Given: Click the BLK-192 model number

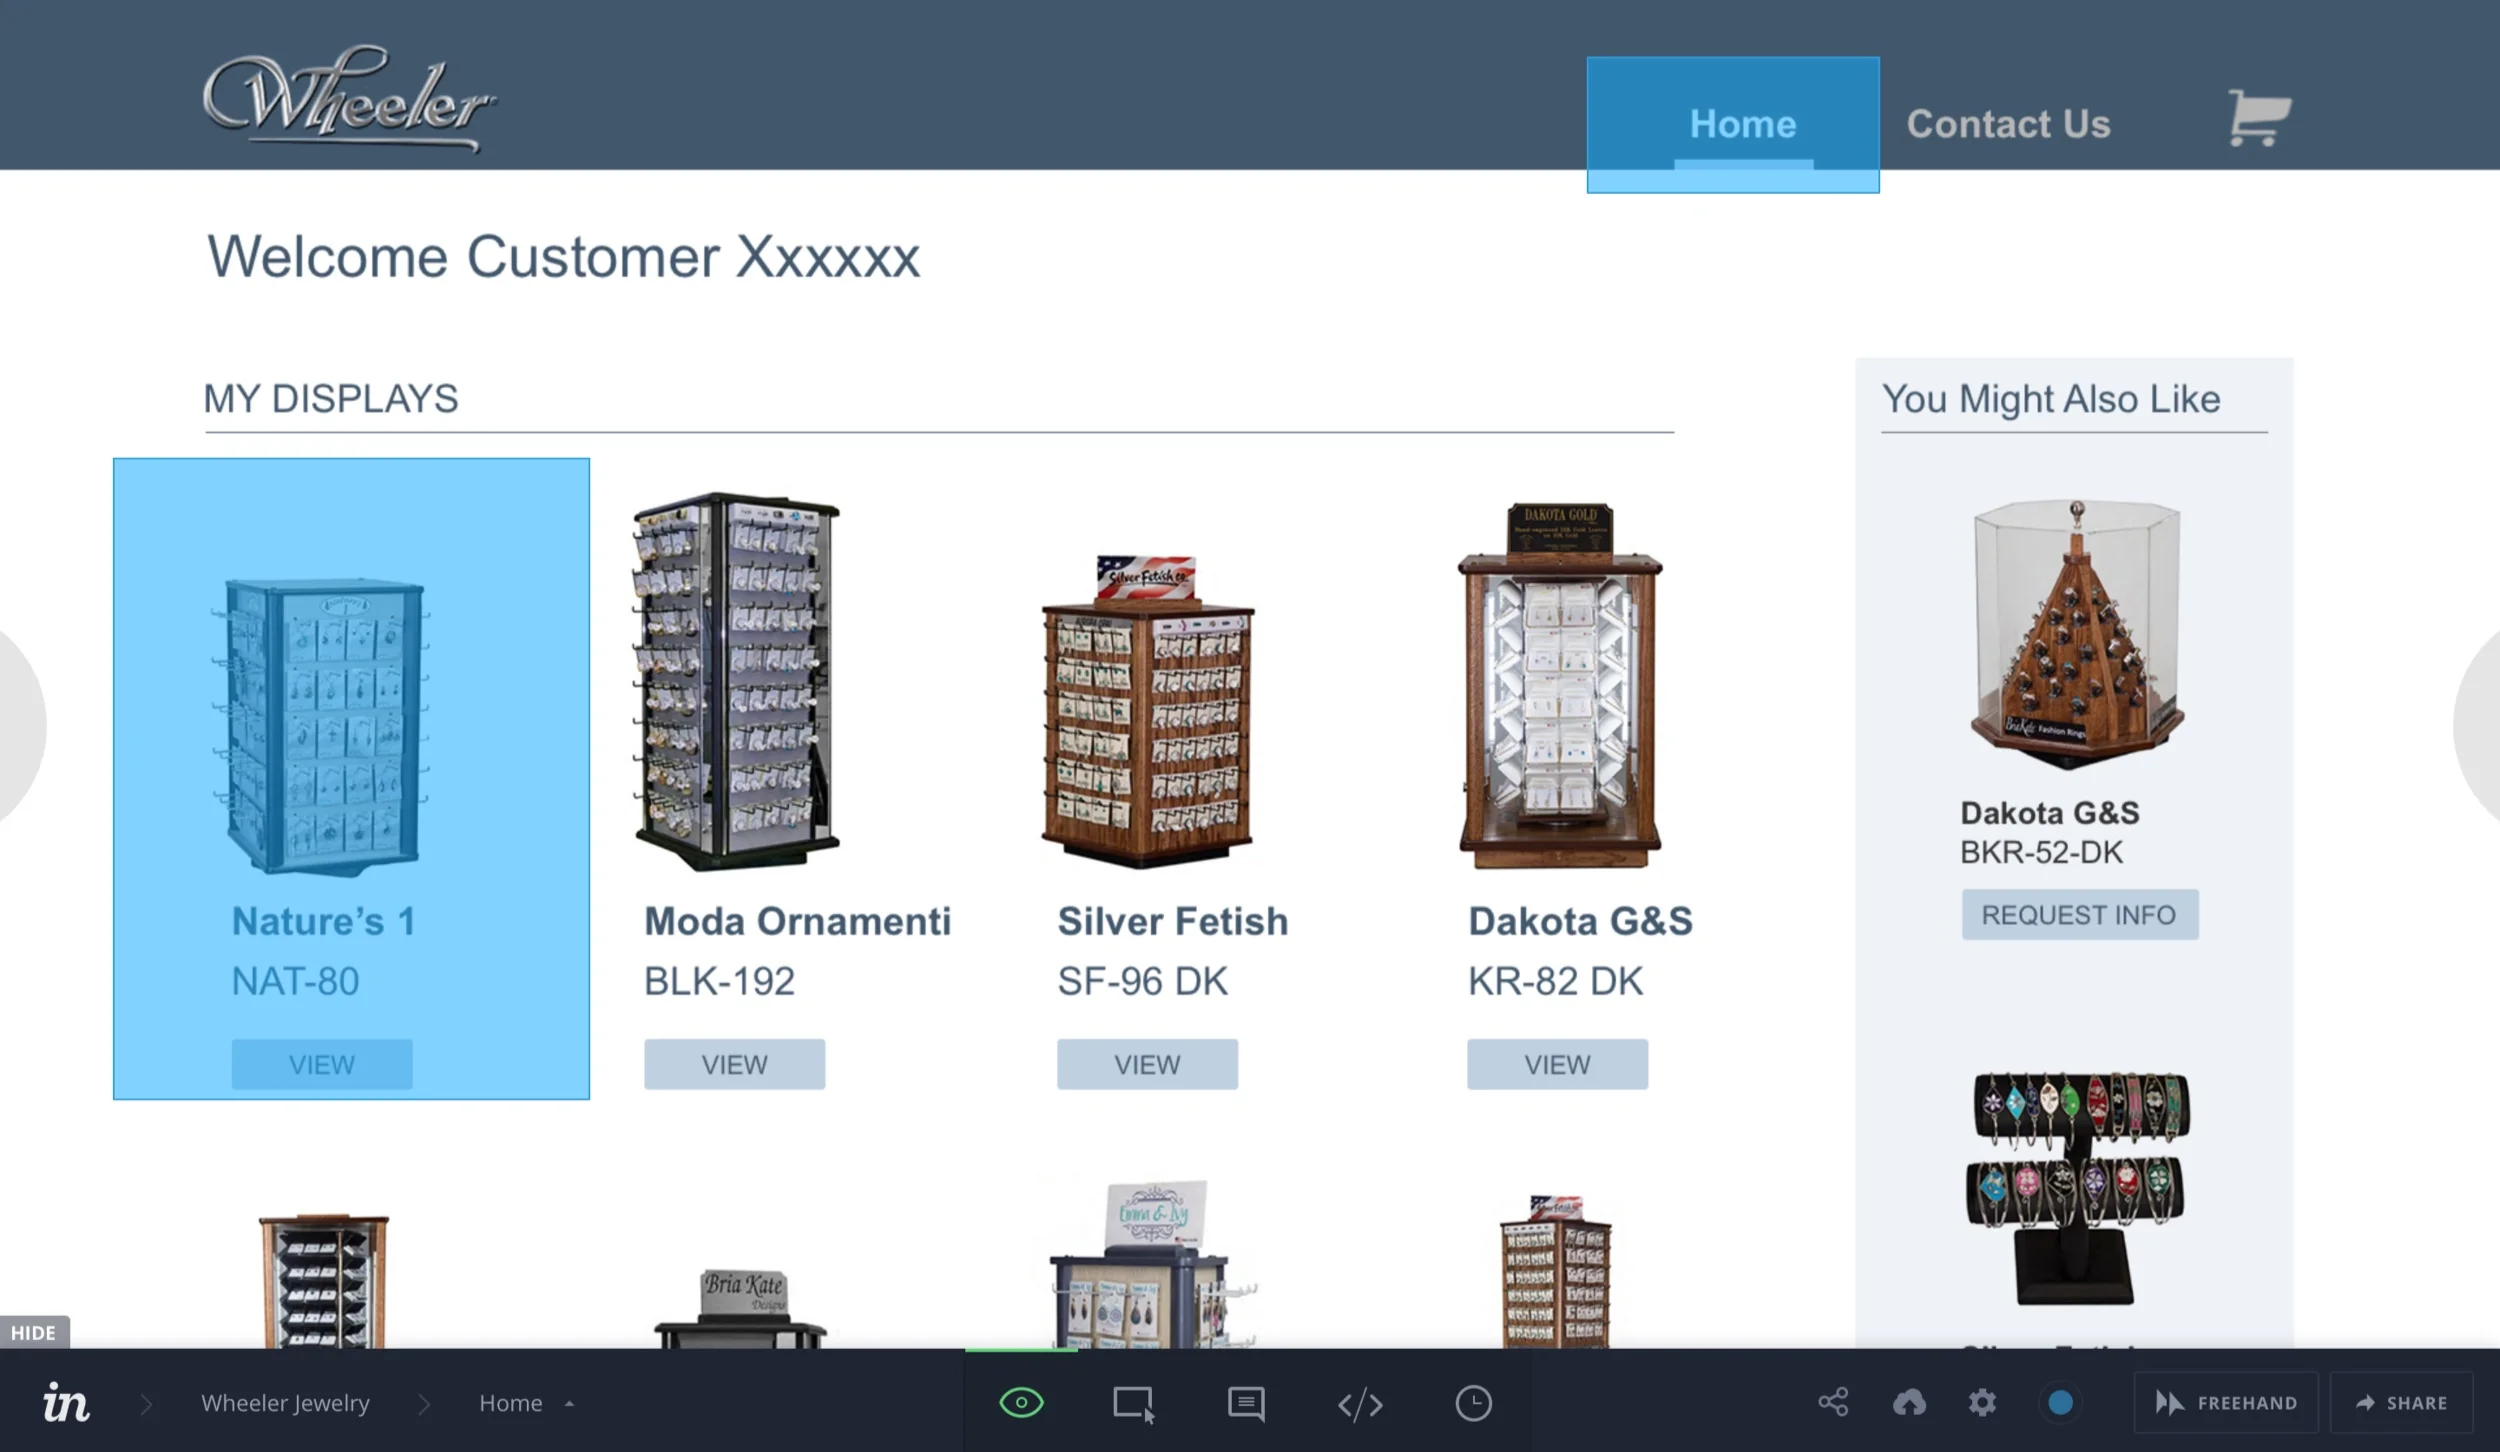Looking at the screenshot, I should pos(719,981).
